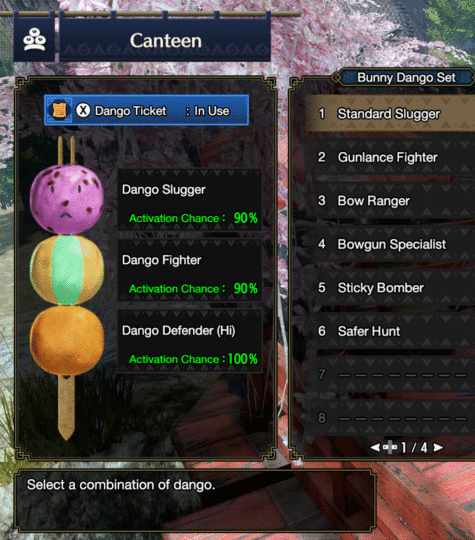This screenshot has height=540, width=475.
Task: Choose the Standard Slugger set
Action: pyautogui.click(x=391, y=114)
